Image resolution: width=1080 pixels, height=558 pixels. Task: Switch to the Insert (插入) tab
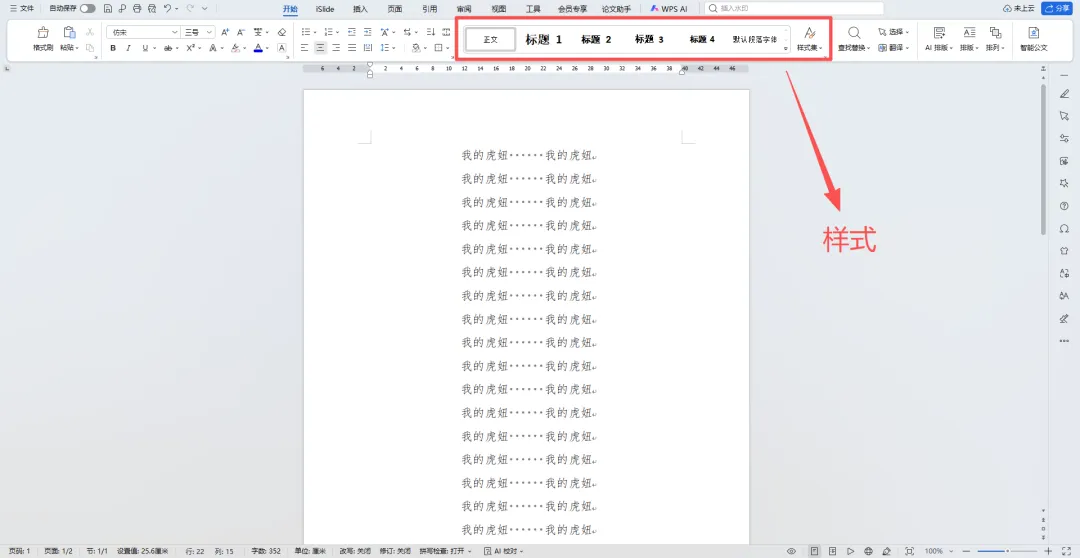(360, 9)
